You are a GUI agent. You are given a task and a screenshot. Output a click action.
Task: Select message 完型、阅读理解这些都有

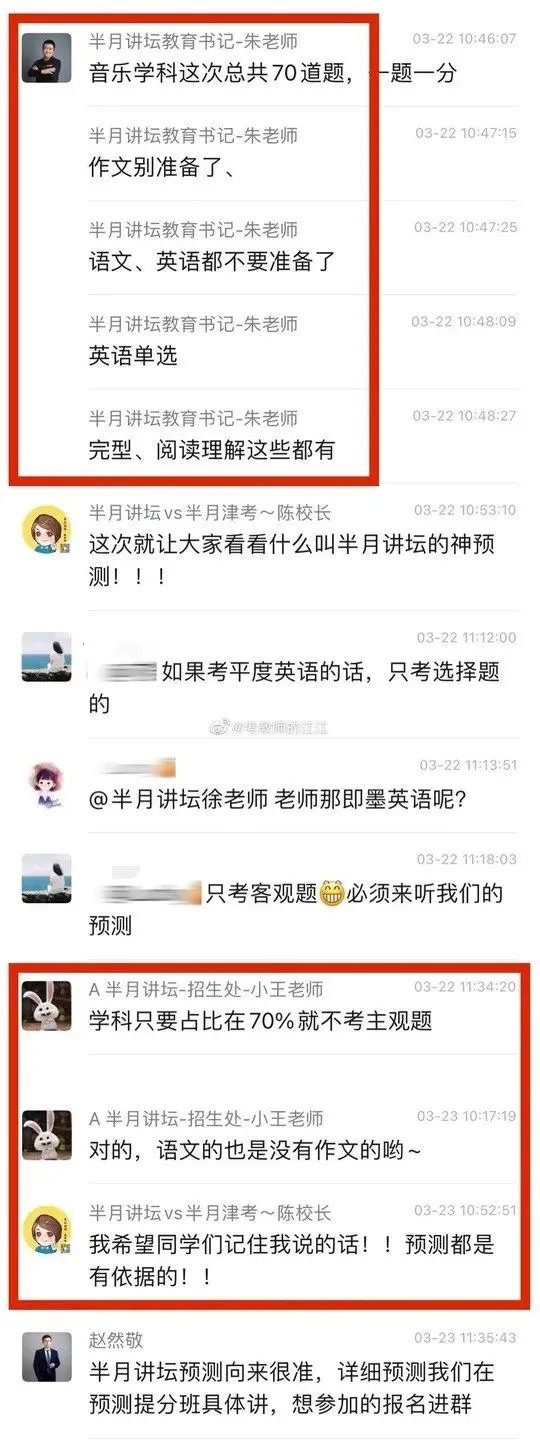click(x=212, y=450)
